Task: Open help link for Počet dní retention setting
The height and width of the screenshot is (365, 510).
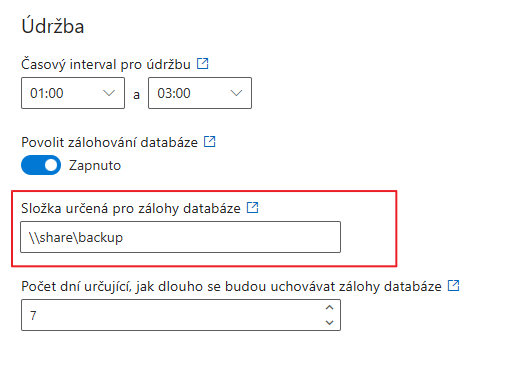Action: tap(453, 285)
